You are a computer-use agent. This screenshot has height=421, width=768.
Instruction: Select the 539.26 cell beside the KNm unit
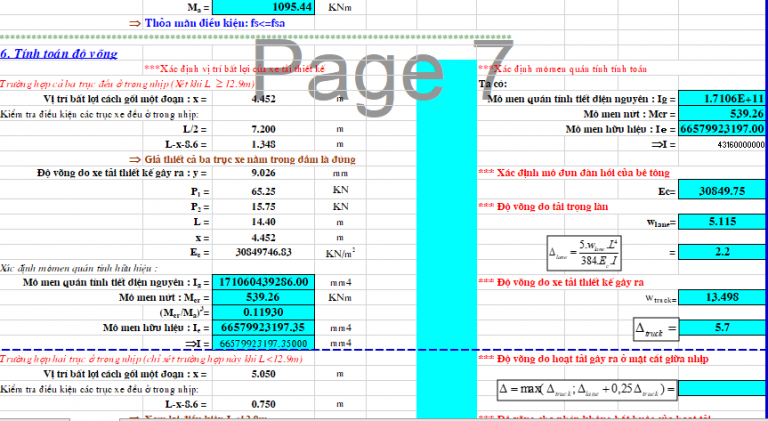[x=264, y=298]
